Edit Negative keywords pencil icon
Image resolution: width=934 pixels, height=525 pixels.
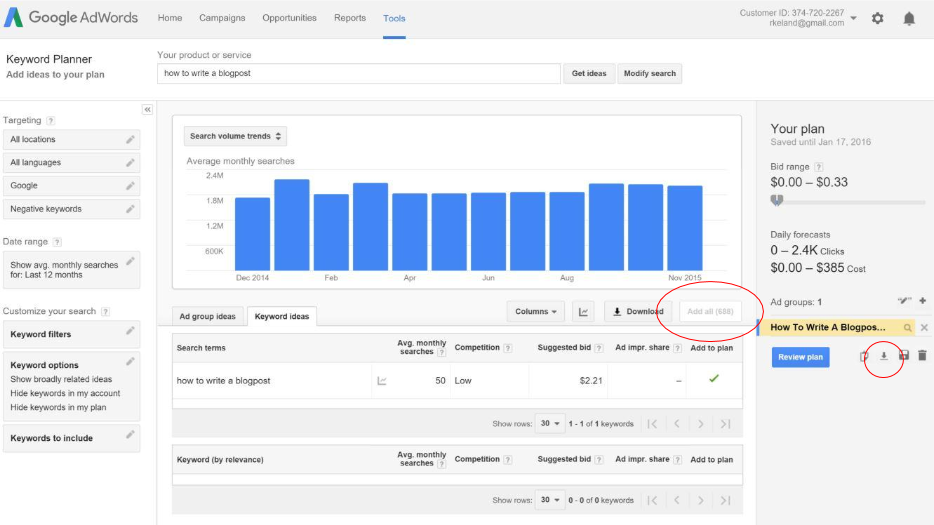click(x=130, y=209)
